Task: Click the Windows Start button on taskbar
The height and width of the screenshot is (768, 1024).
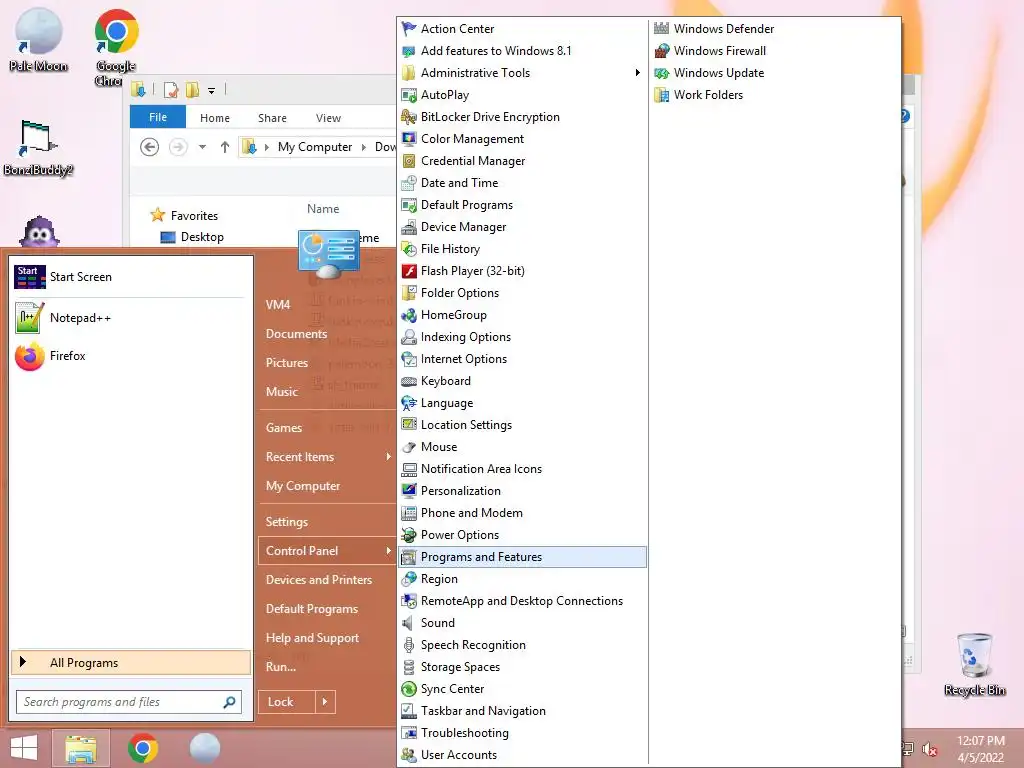Action: [24, 748]
